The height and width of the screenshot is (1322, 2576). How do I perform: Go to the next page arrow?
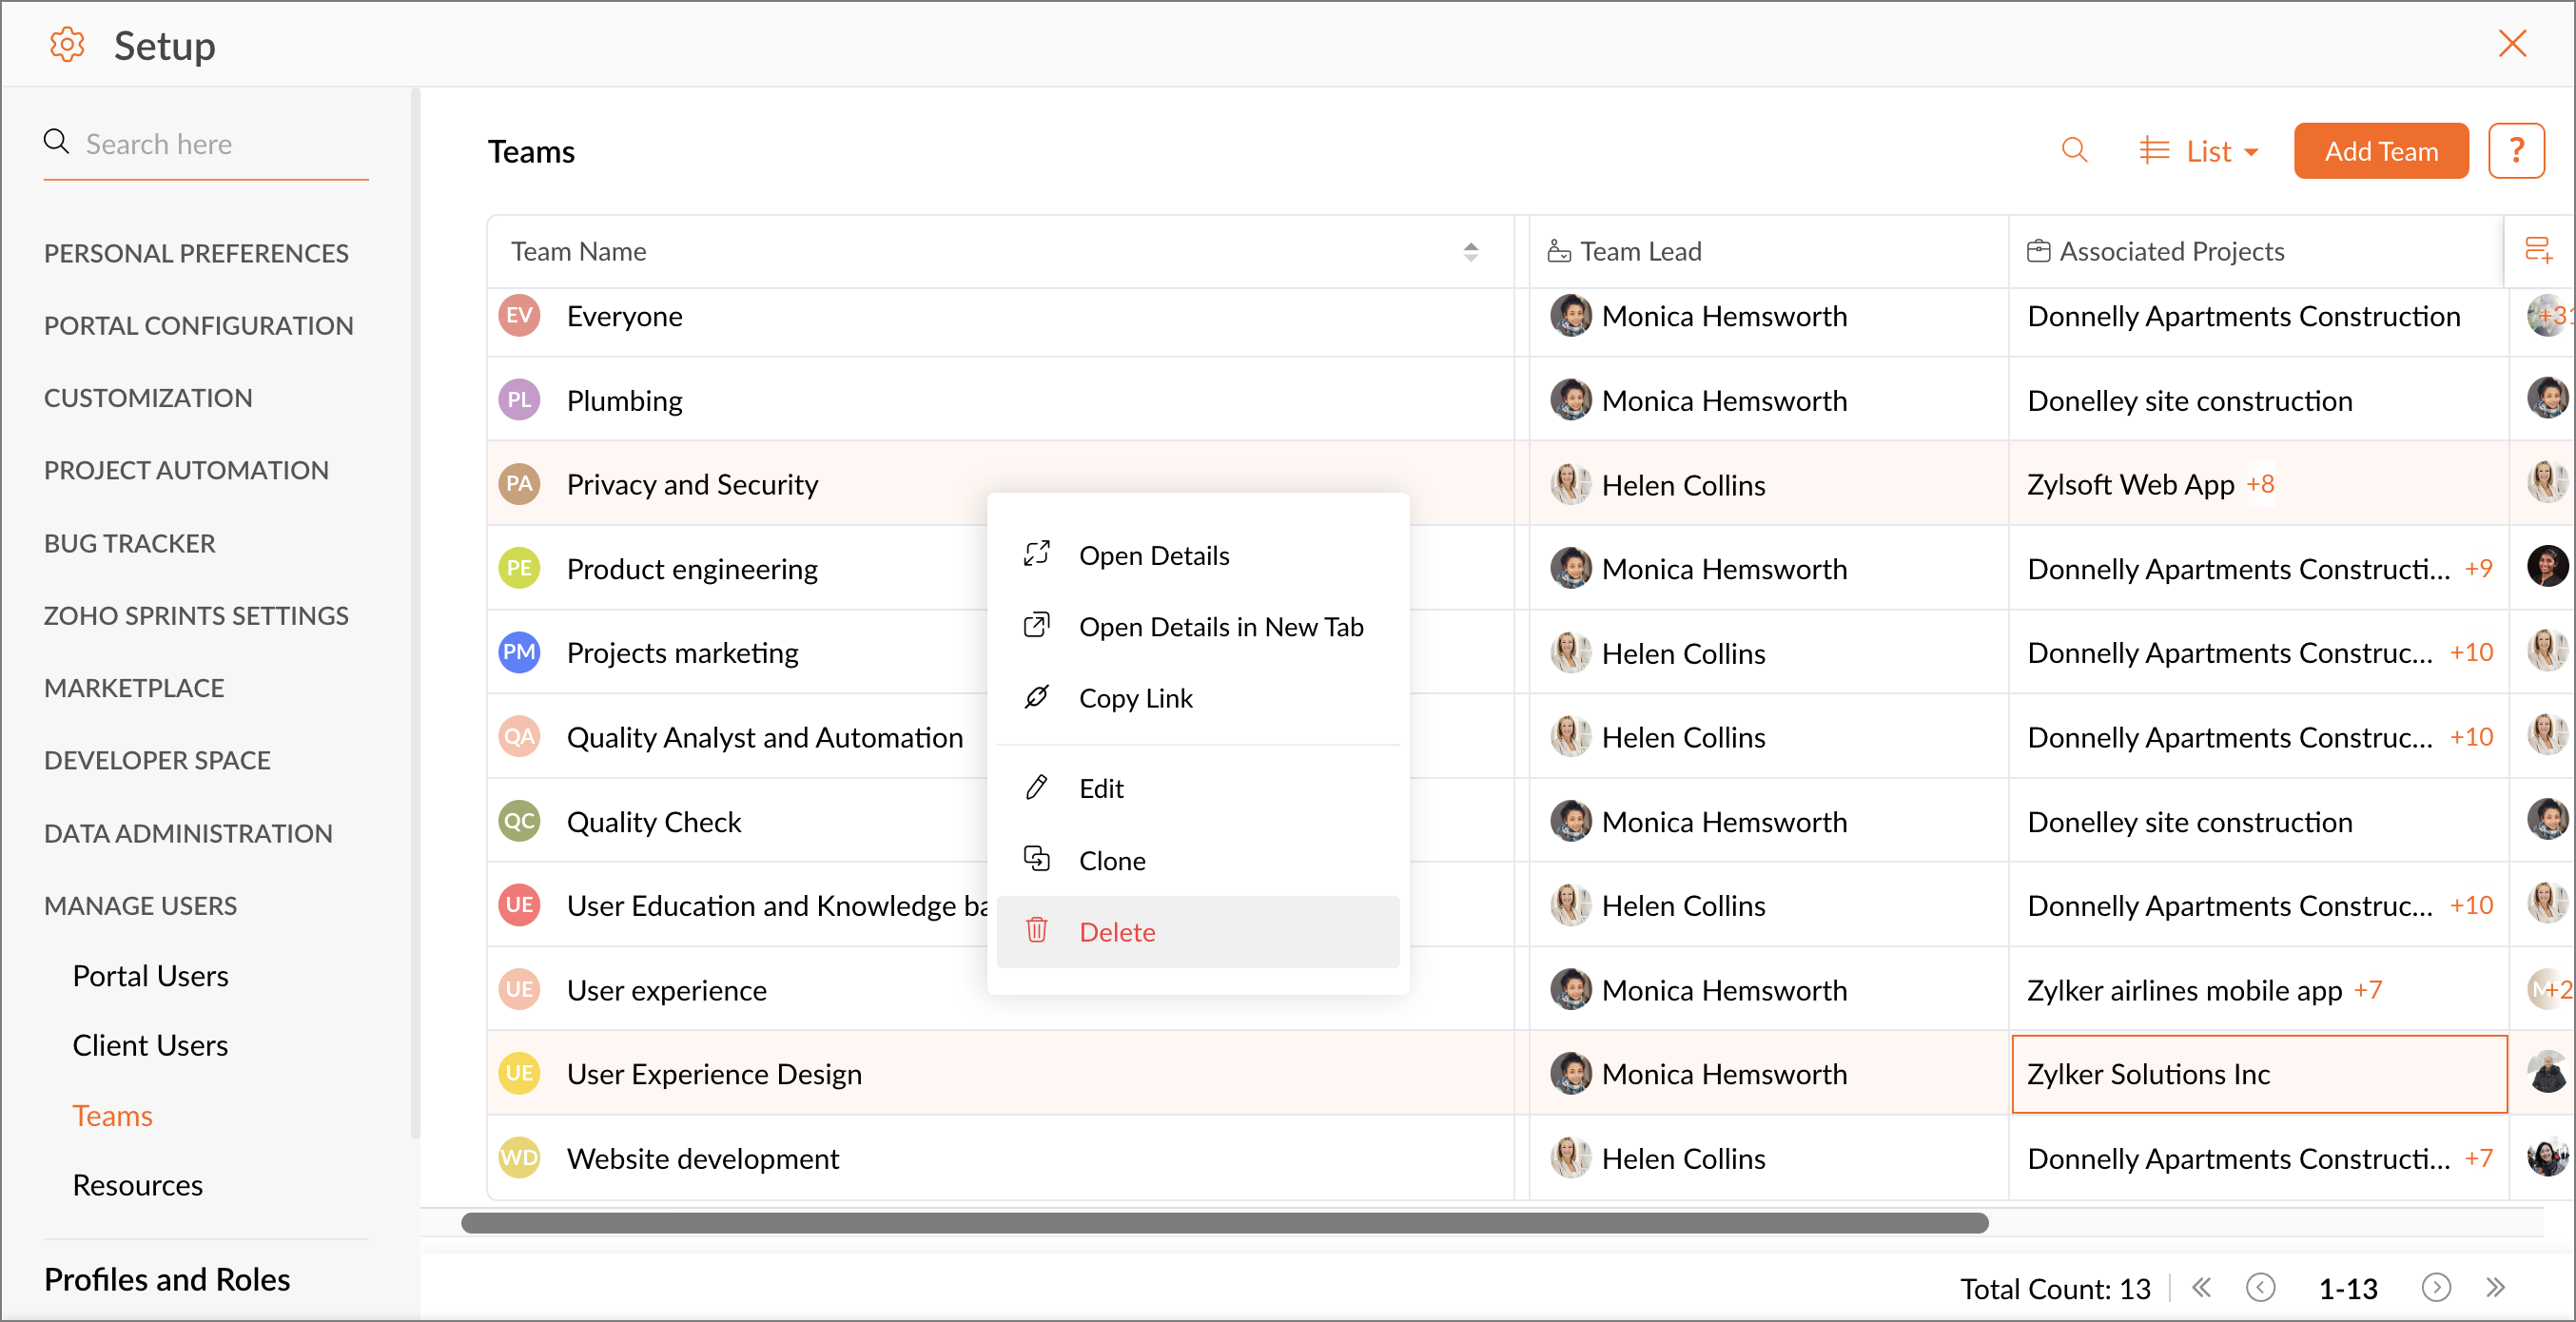tap(2436, 1287)
